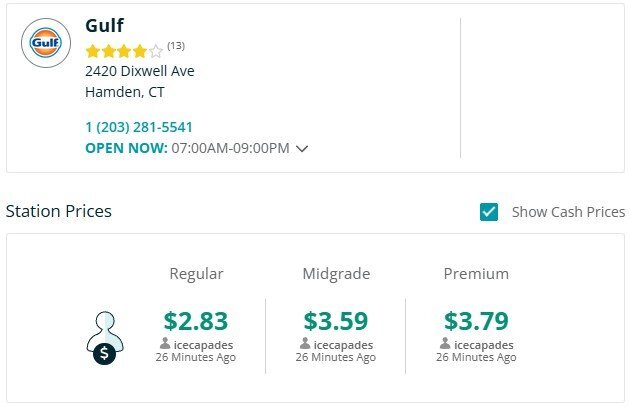Open the Gulf station name heading

[x=104, y=25]
